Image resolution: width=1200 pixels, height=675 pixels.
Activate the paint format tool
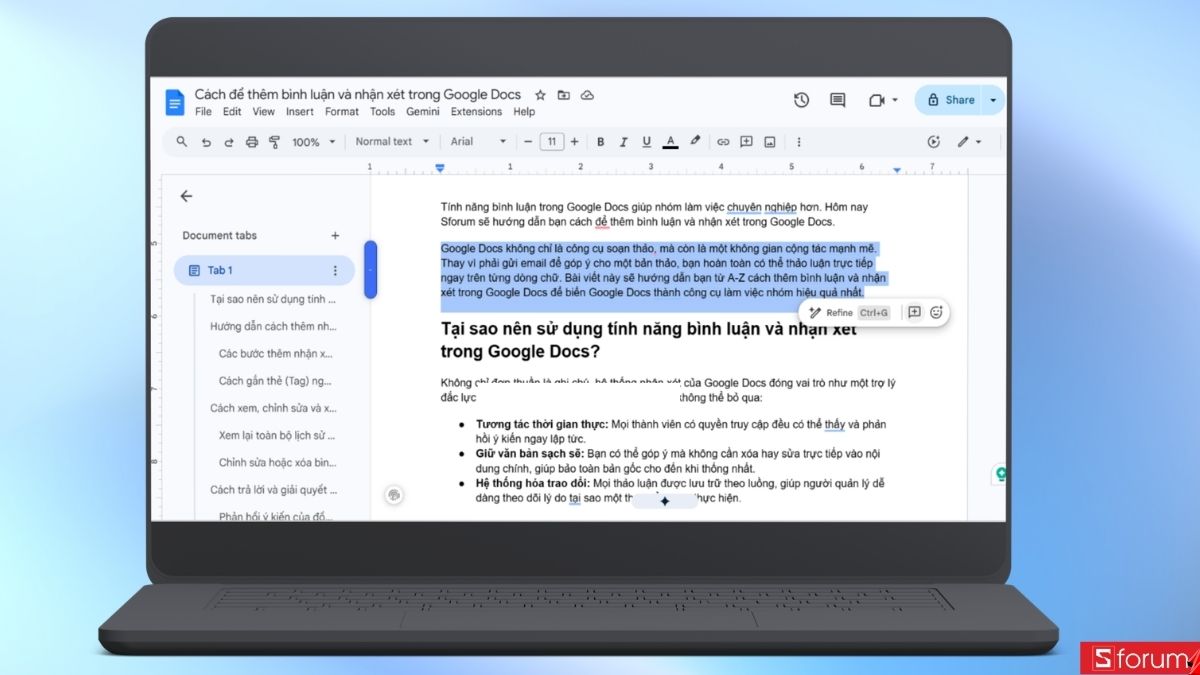click(x=274, y=142)
